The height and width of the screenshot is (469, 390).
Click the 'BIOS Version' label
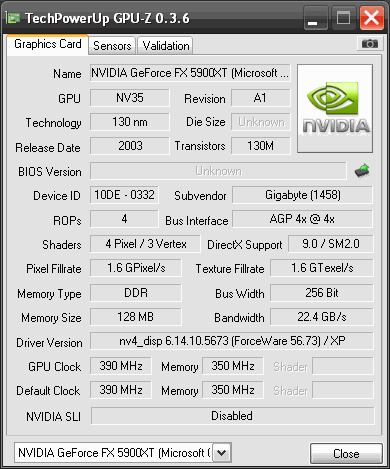point(50,172)
